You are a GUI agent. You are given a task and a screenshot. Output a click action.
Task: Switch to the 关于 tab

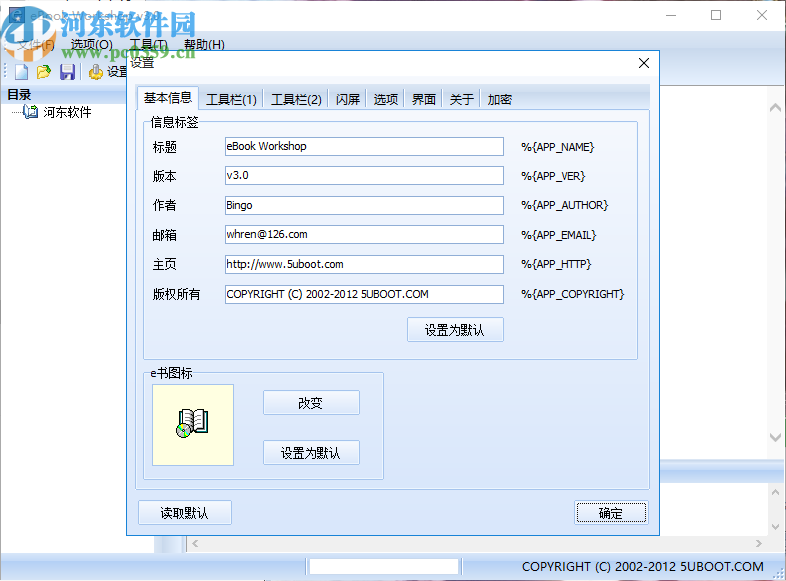tap(462, 99)
